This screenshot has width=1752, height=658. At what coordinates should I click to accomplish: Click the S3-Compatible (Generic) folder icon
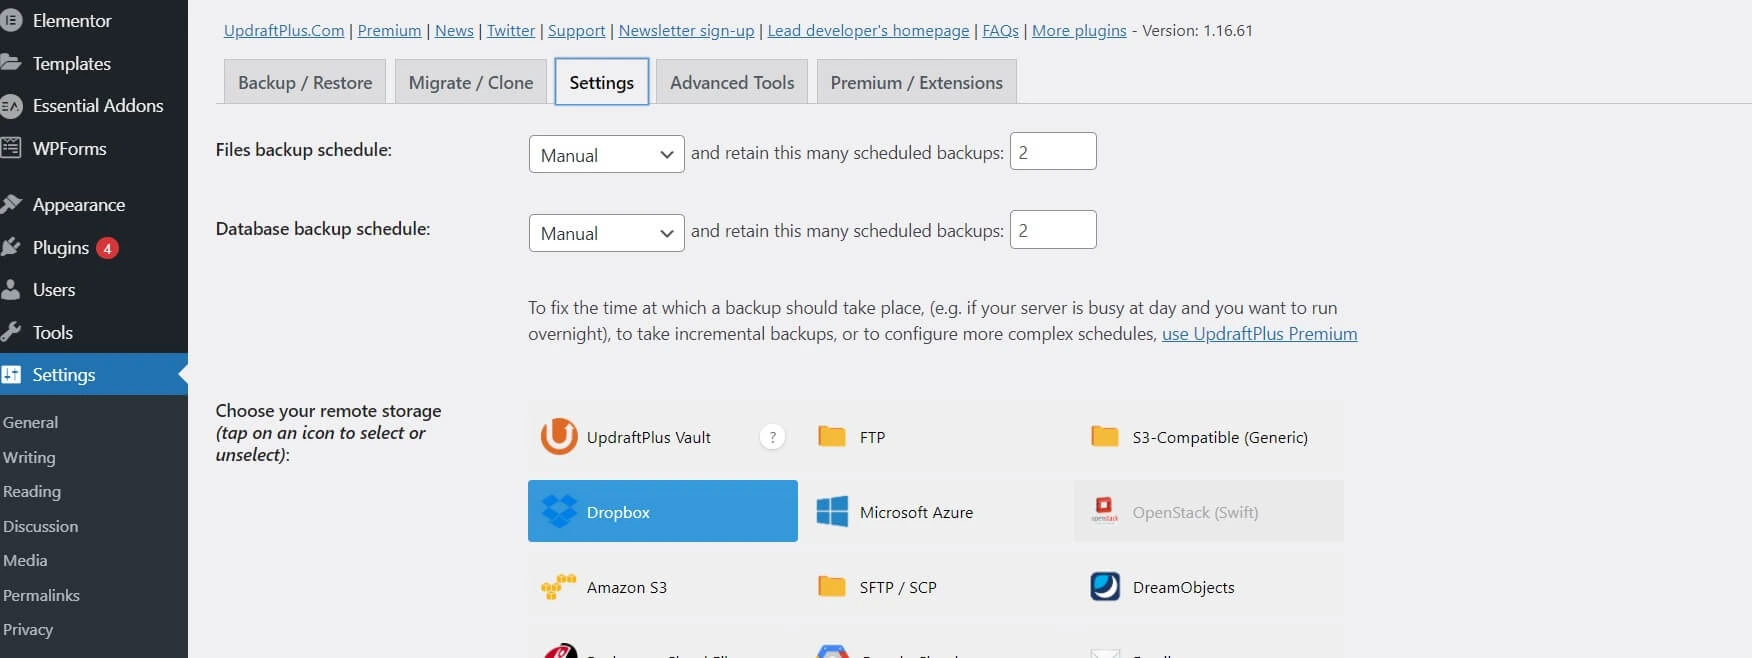(x=1105, y=436)
